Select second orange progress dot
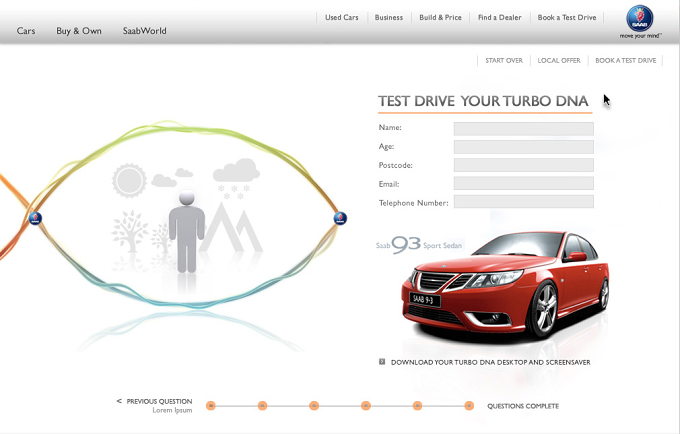The image size is (680, 434). pyautogui.click(x=262, y=405)
